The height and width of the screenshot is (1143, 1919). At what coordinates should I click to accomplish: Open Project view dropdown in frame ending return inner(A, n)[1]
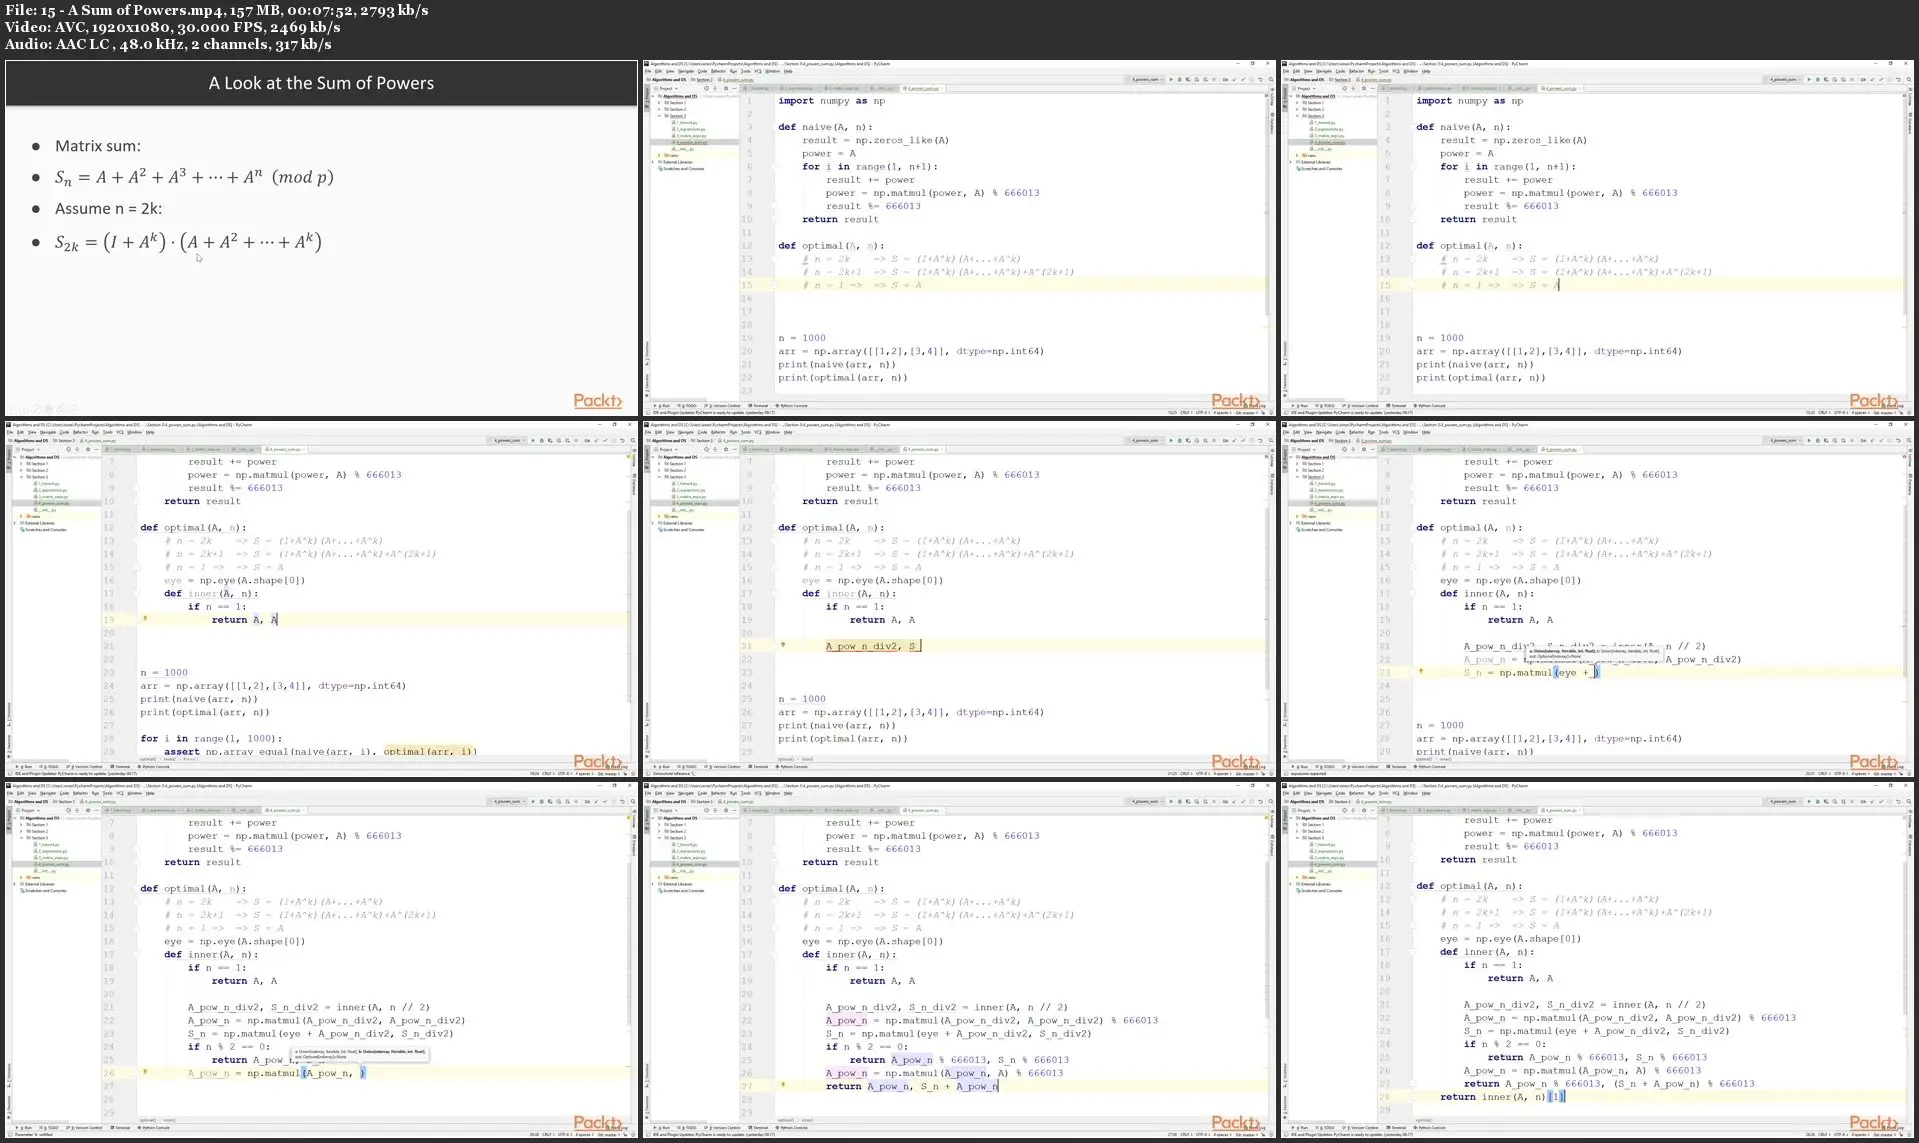1311,810
